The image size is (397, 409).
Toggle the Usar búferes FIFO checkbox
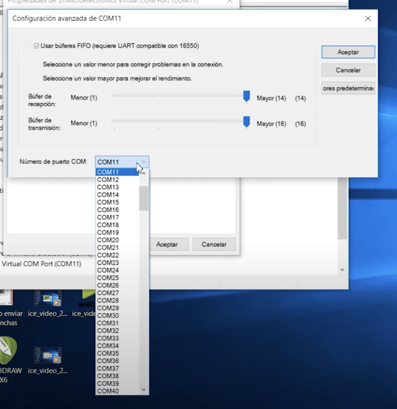36,46
